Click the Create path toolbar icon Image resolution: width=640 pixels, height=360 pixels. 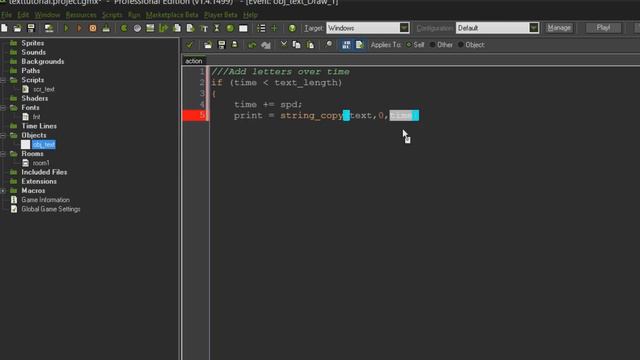pyautogui.click(x=164, y=28)
